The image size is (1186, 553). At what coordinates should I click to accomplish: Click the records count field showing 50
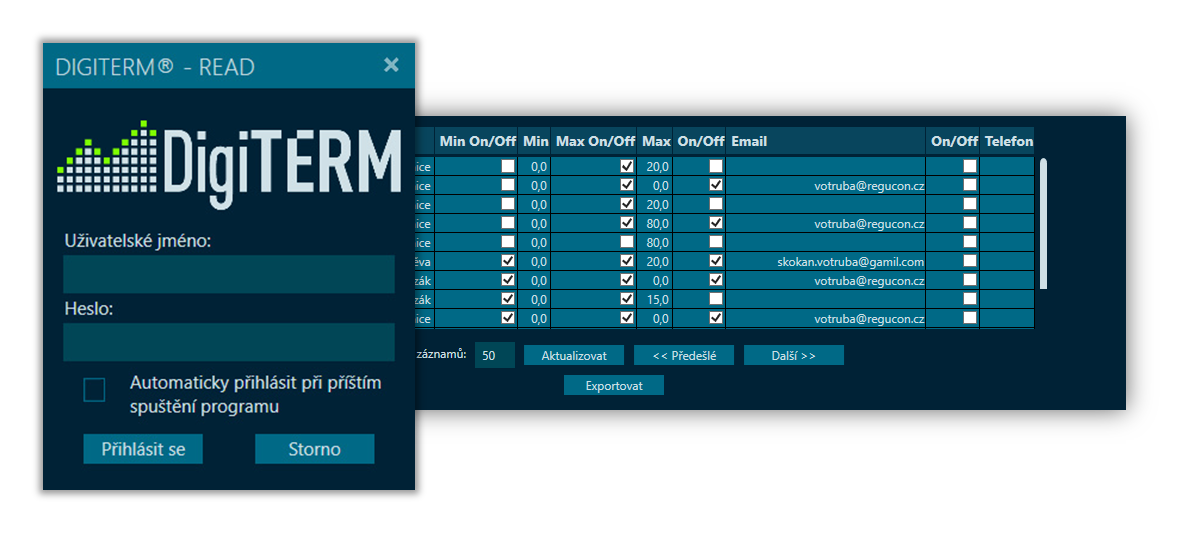click(495, 355)
